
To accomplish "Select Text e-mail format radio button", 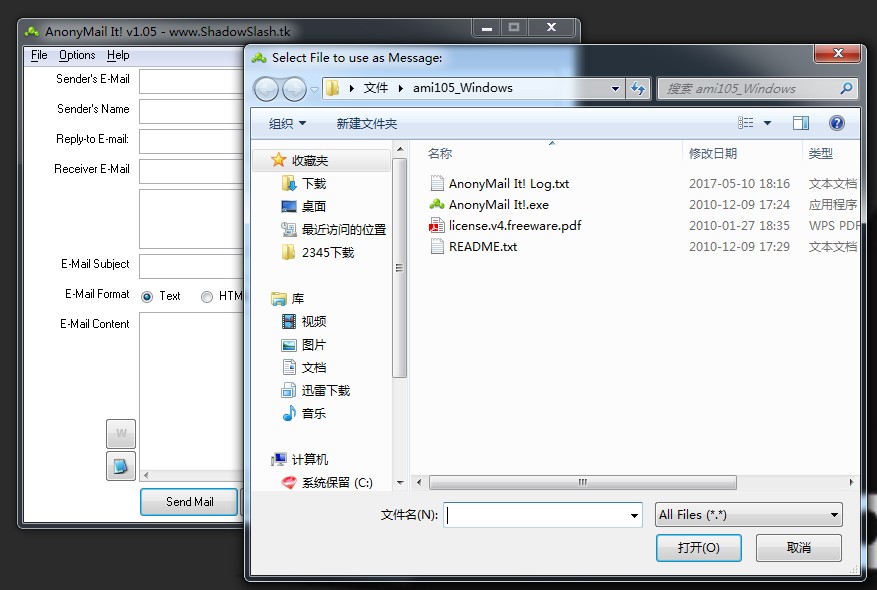I will [x=147, y=296].
